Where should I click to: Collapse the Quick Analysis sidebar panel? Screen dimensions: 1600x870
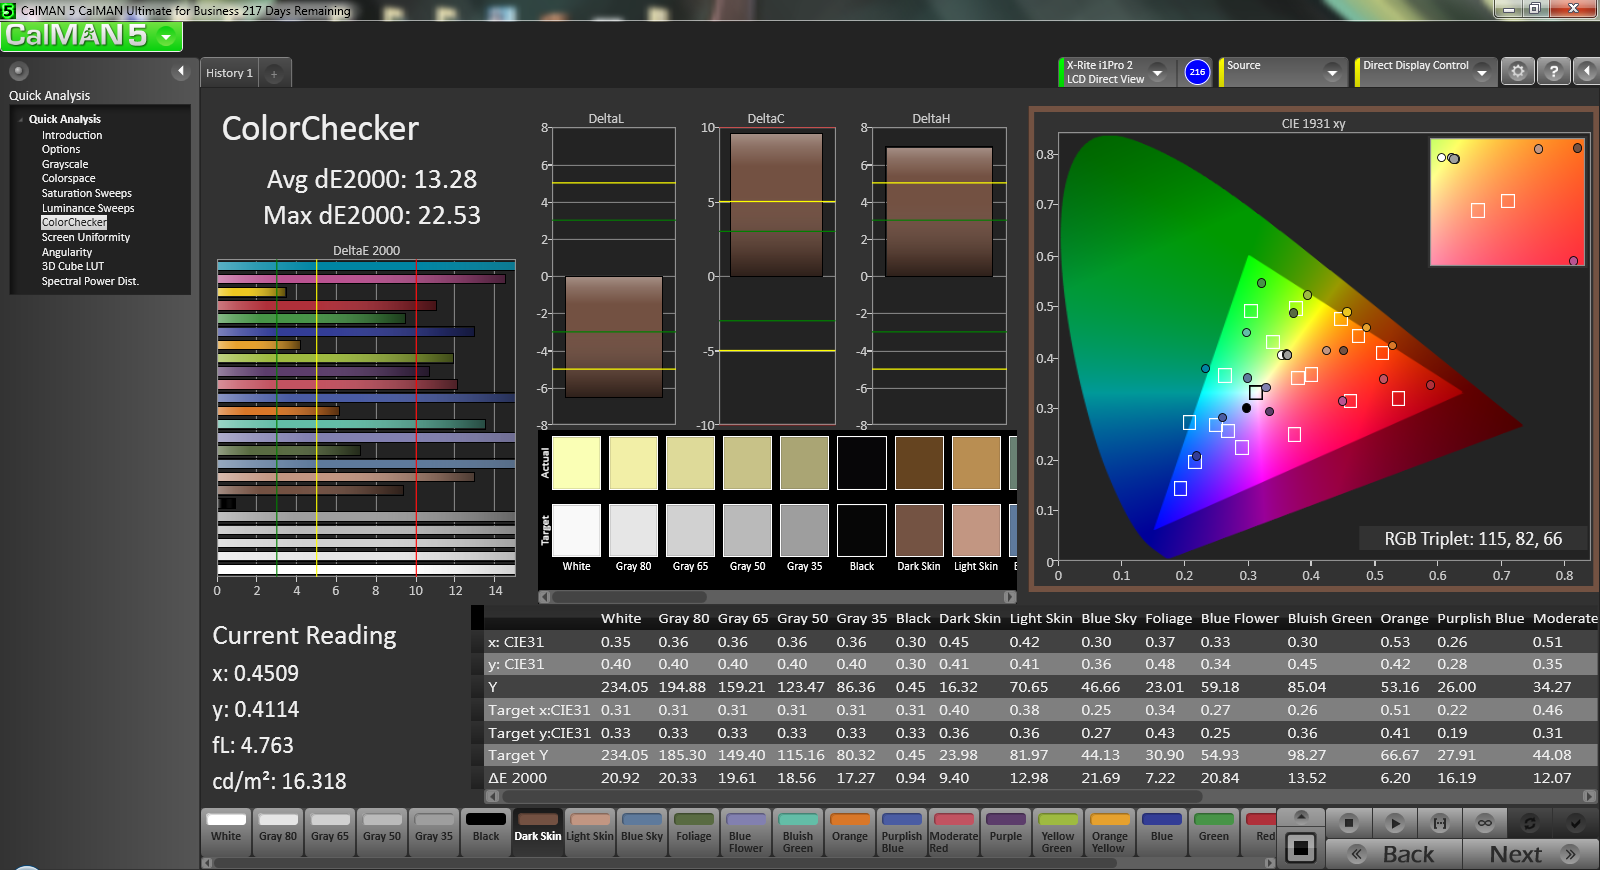pos(180,71)
